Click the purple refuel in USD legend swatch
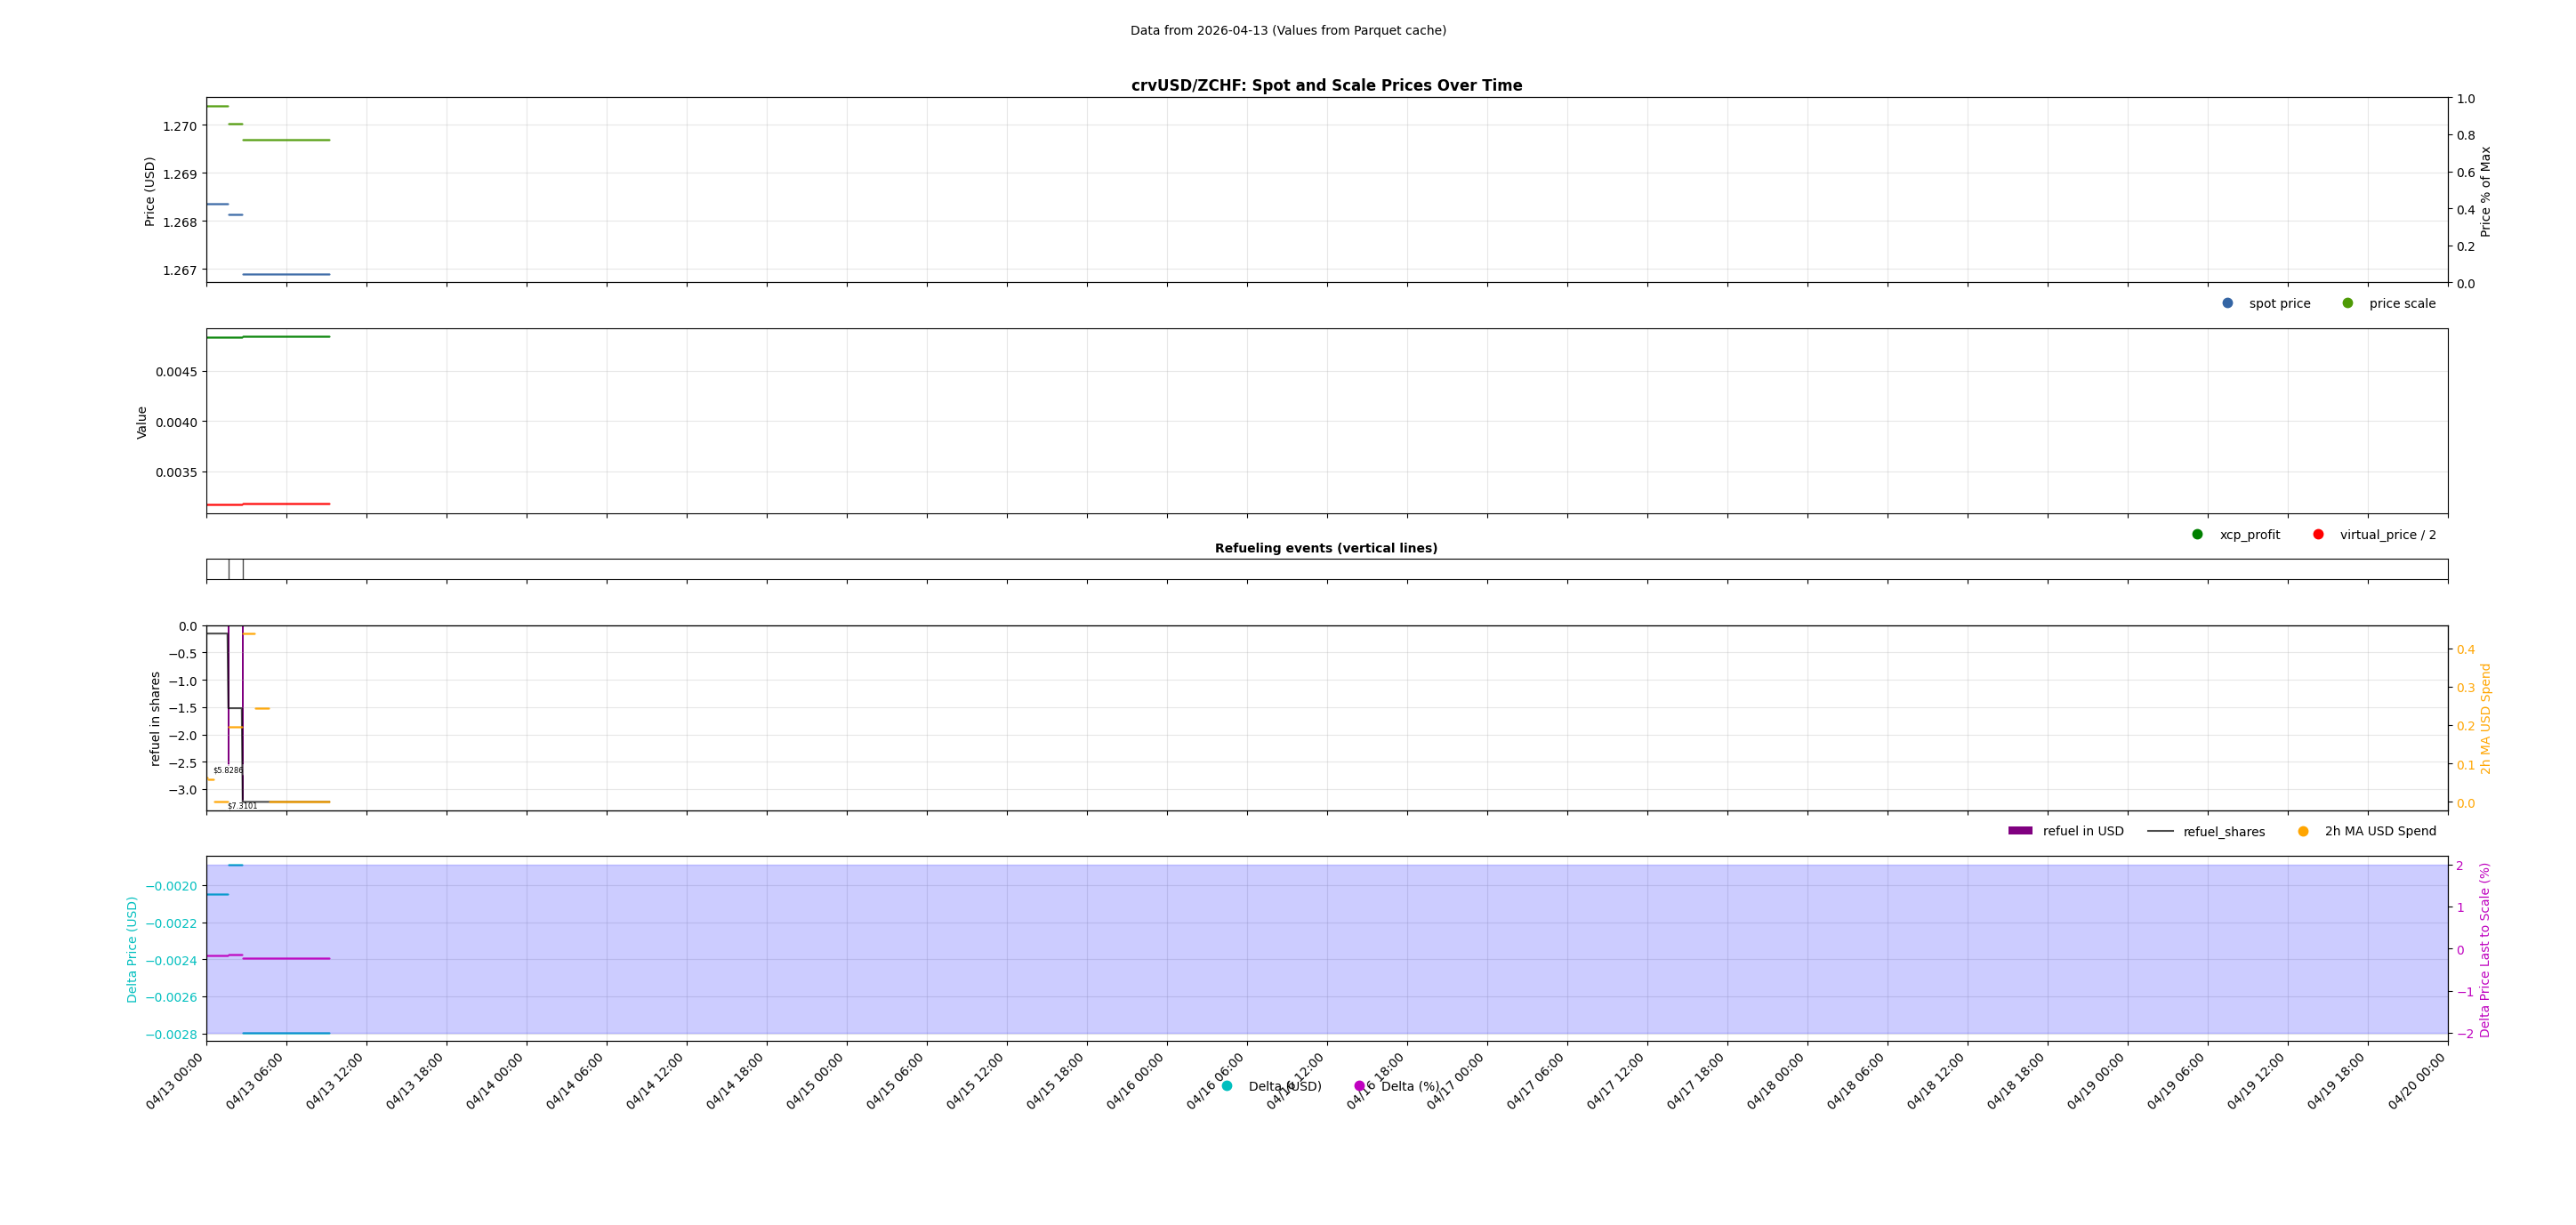Viewport: 2576px width, 1225px height. pyautogui.click(x=2020, y=831)
